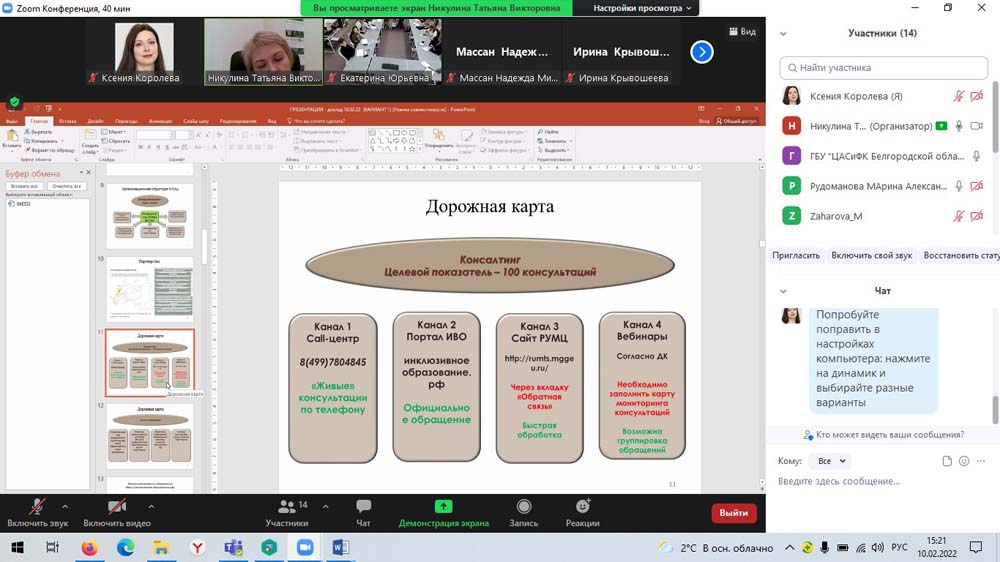The image size is (1000, 562).
Task: Toggle Ксения Королева's muted mic in list
Action: pyautogui.click(x=958, y=97)
